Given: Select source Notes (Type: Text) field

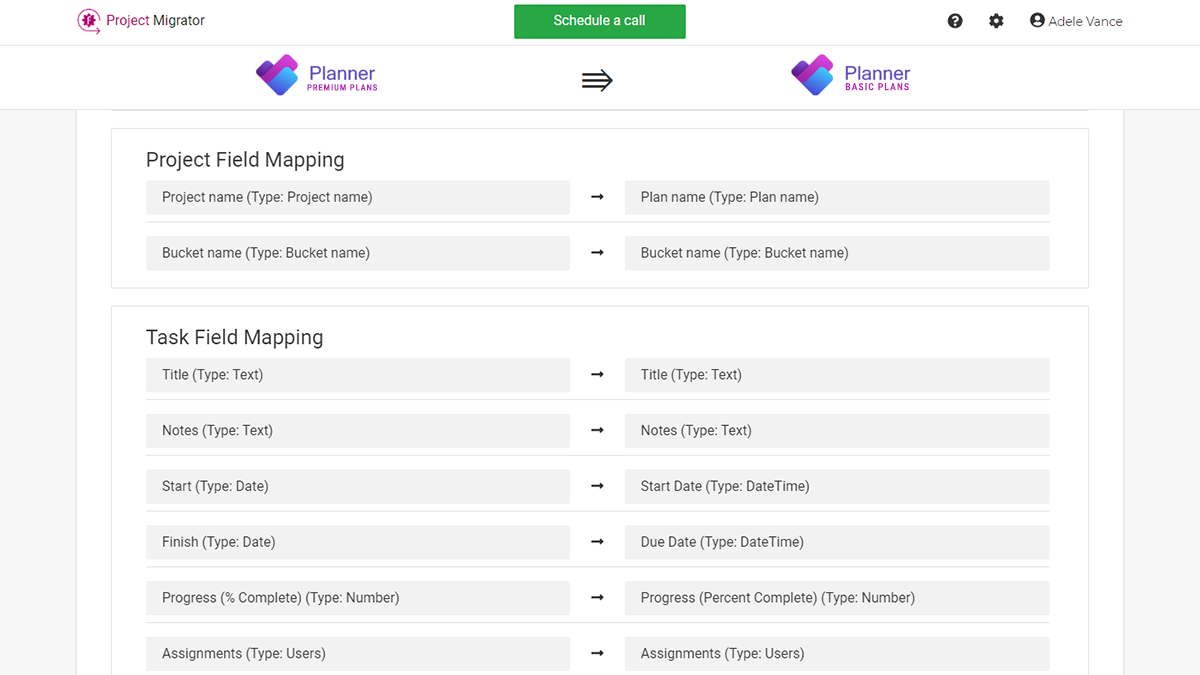Looking at the screenshot, I should [x=358, y=431].
